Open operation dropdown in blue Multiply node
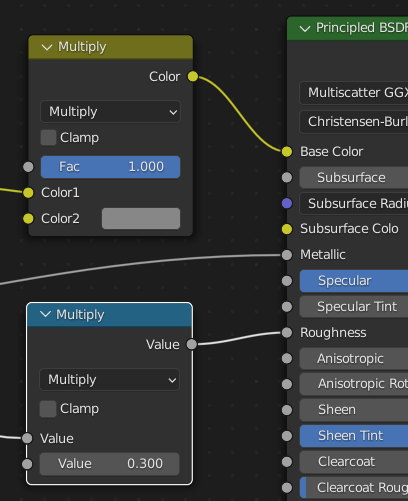The image size is (408, 501). pyautogui.click(x=109, y=380)
